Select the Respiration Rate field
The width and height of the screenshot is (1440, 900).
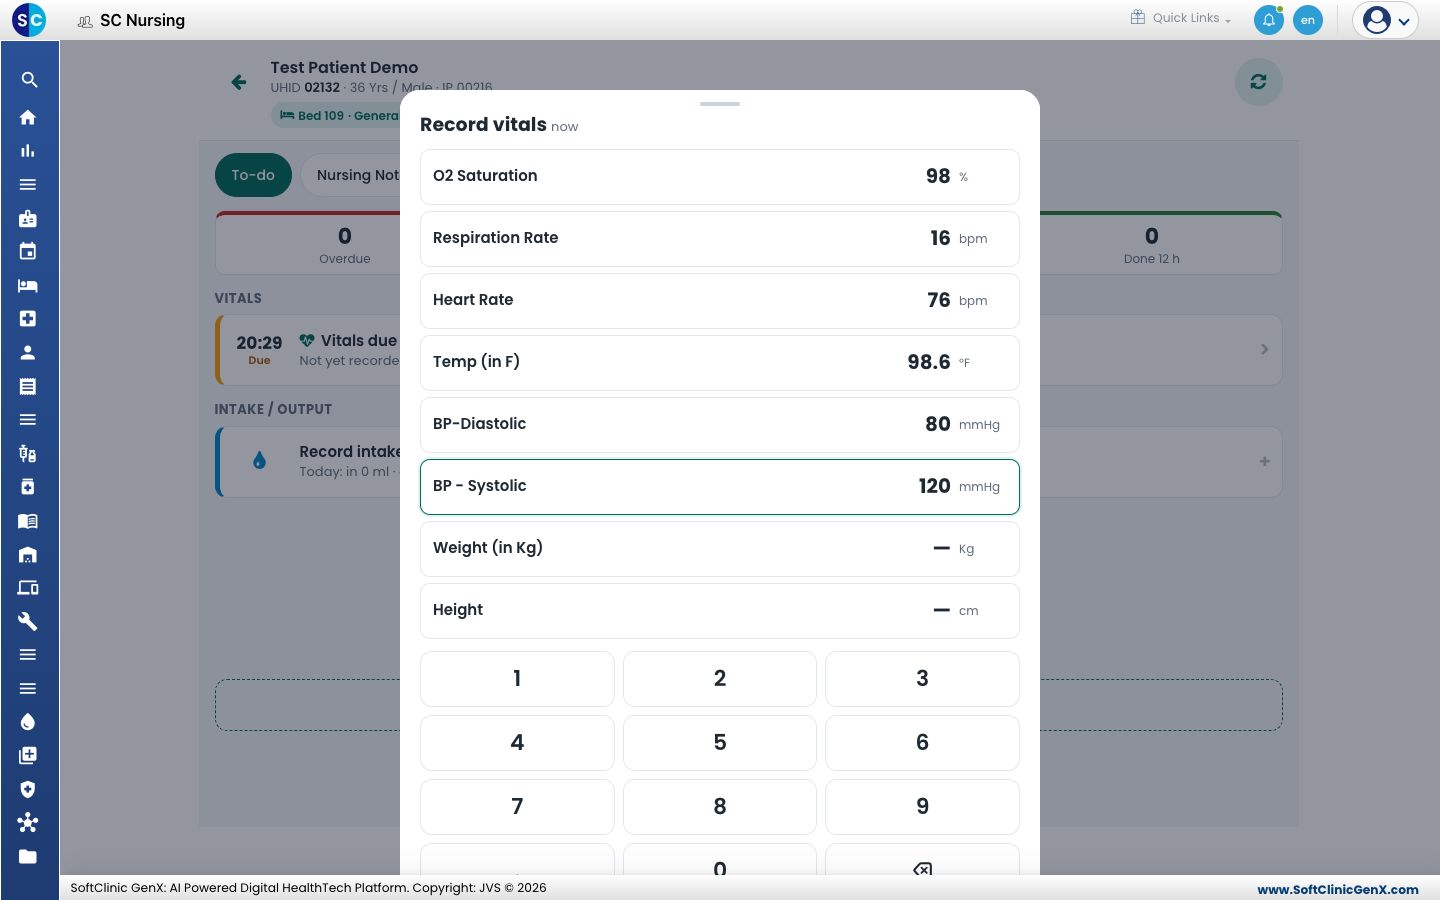click(x=720, y=239)
